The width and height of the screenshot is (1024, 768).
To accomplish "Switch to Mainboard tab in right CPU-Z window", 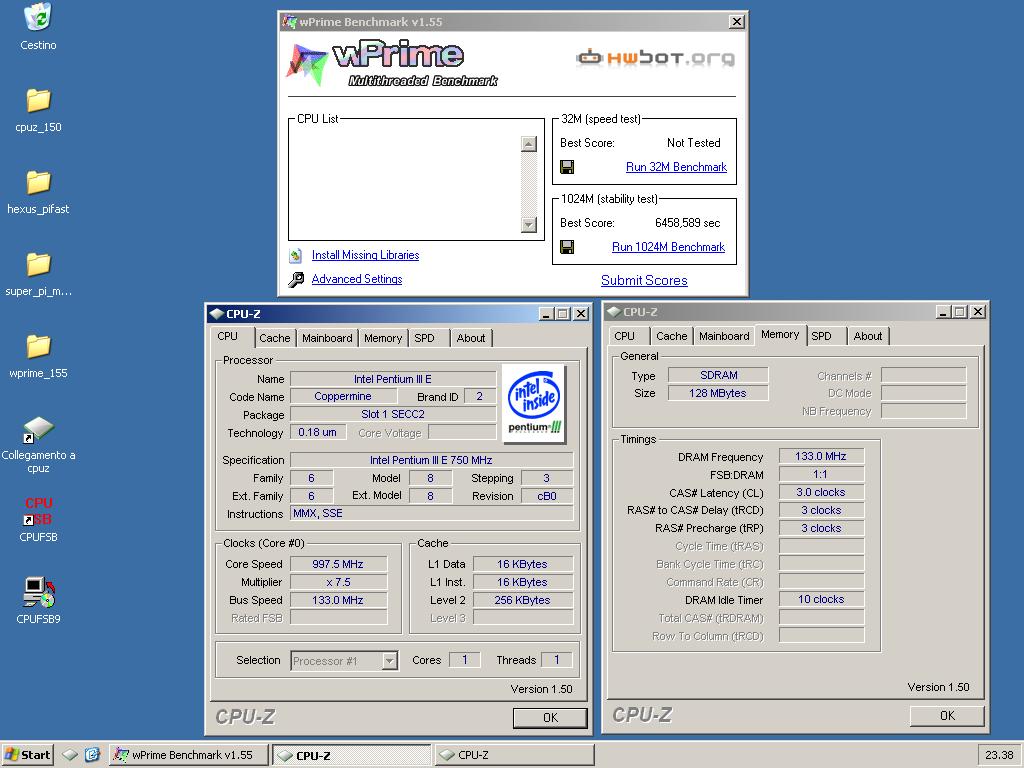I will click(x=724, y=336).
